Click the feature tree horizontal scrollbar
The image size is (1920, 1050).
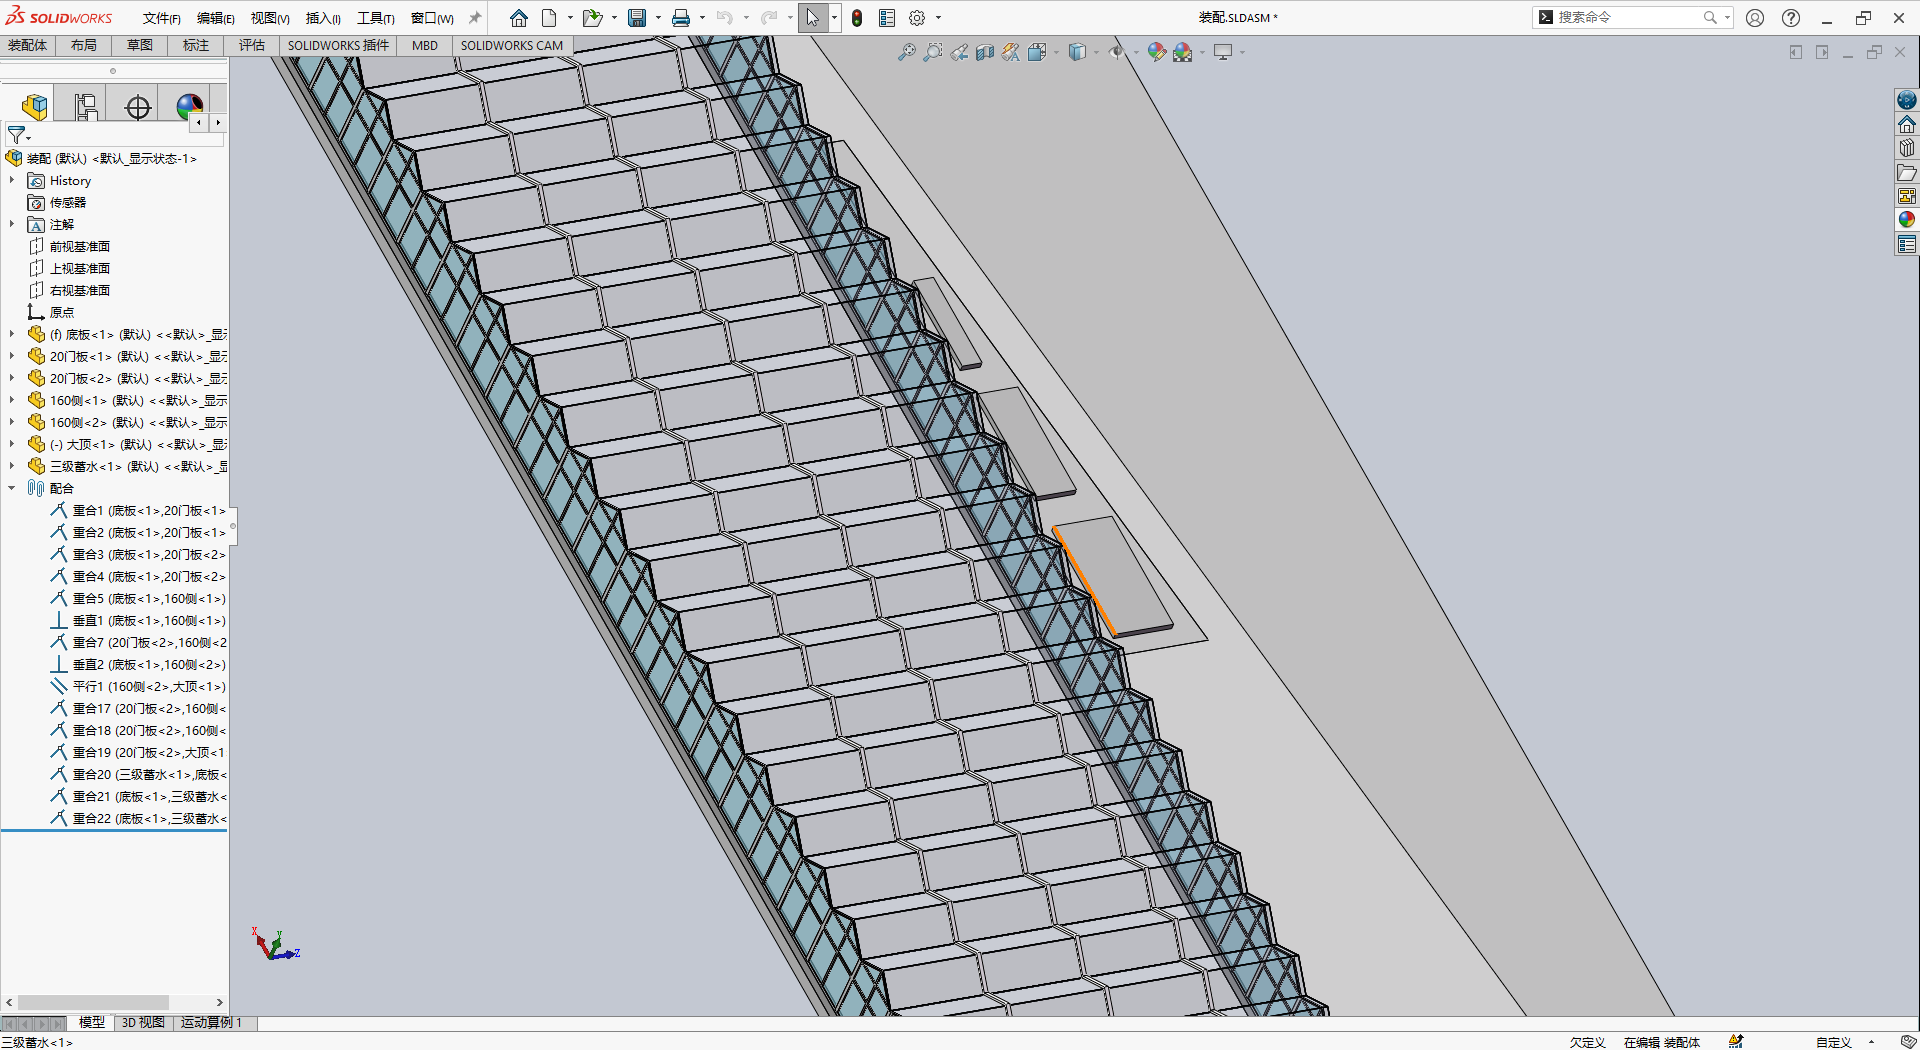click(x=93, y=1002)
